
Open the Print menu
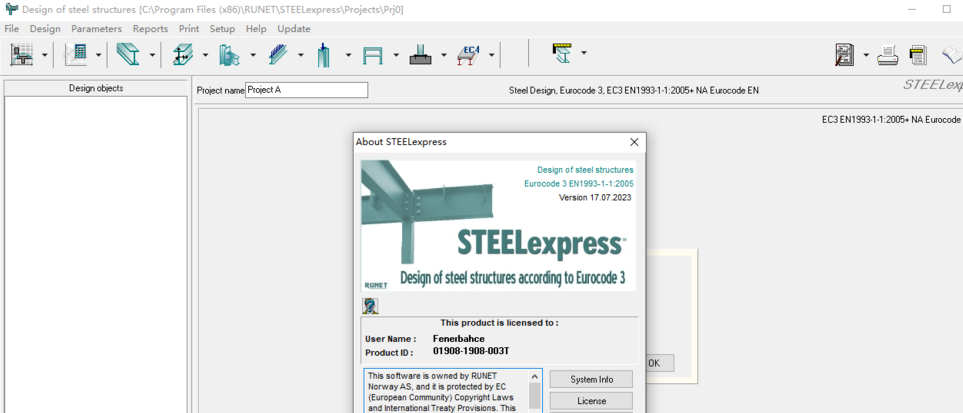[x=189, y=29]
